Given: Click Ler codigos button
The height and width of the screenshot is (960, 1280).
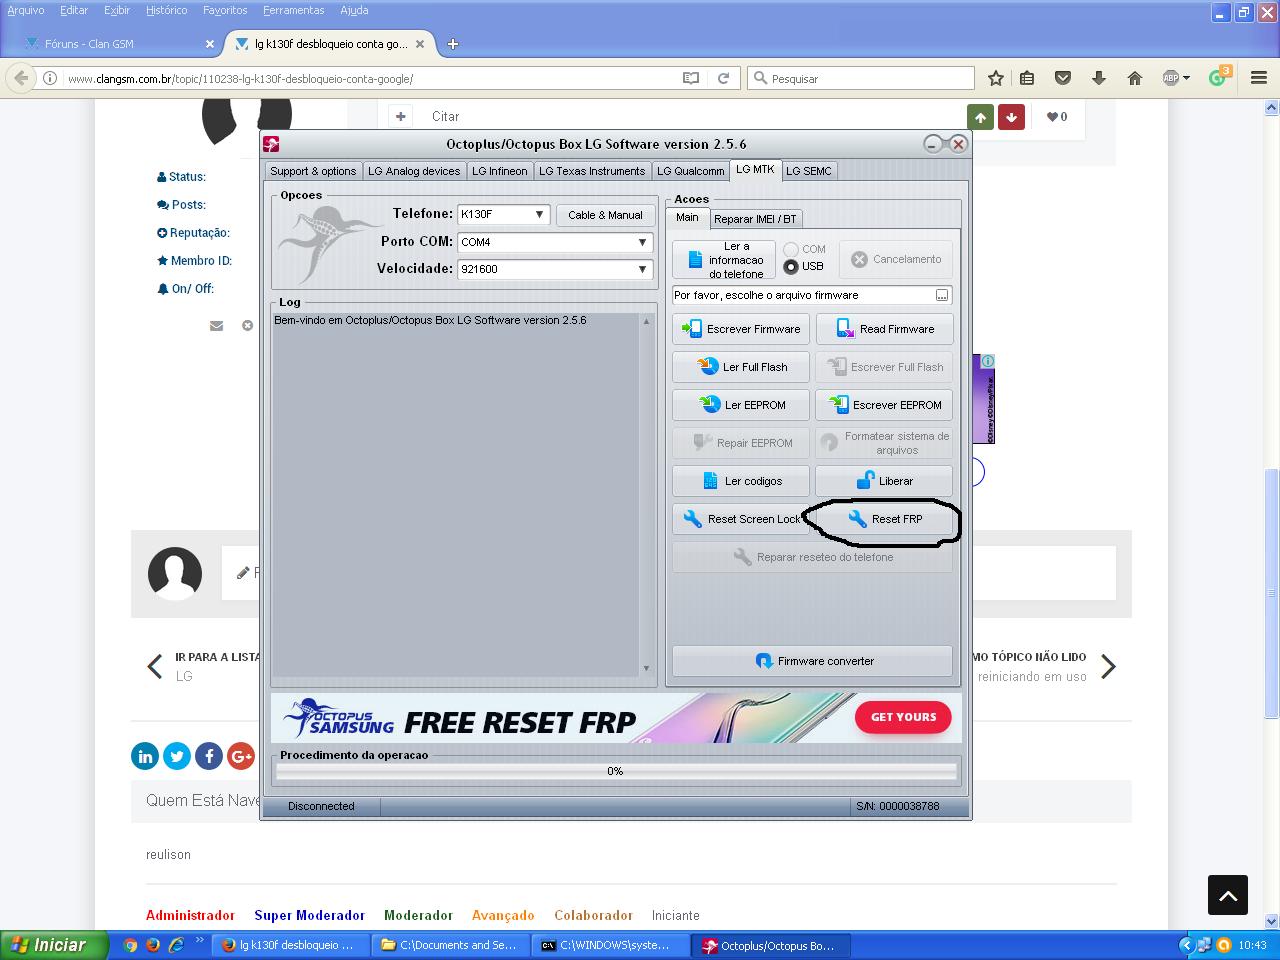Looking at the screenshot, I should tap(740, 481).
